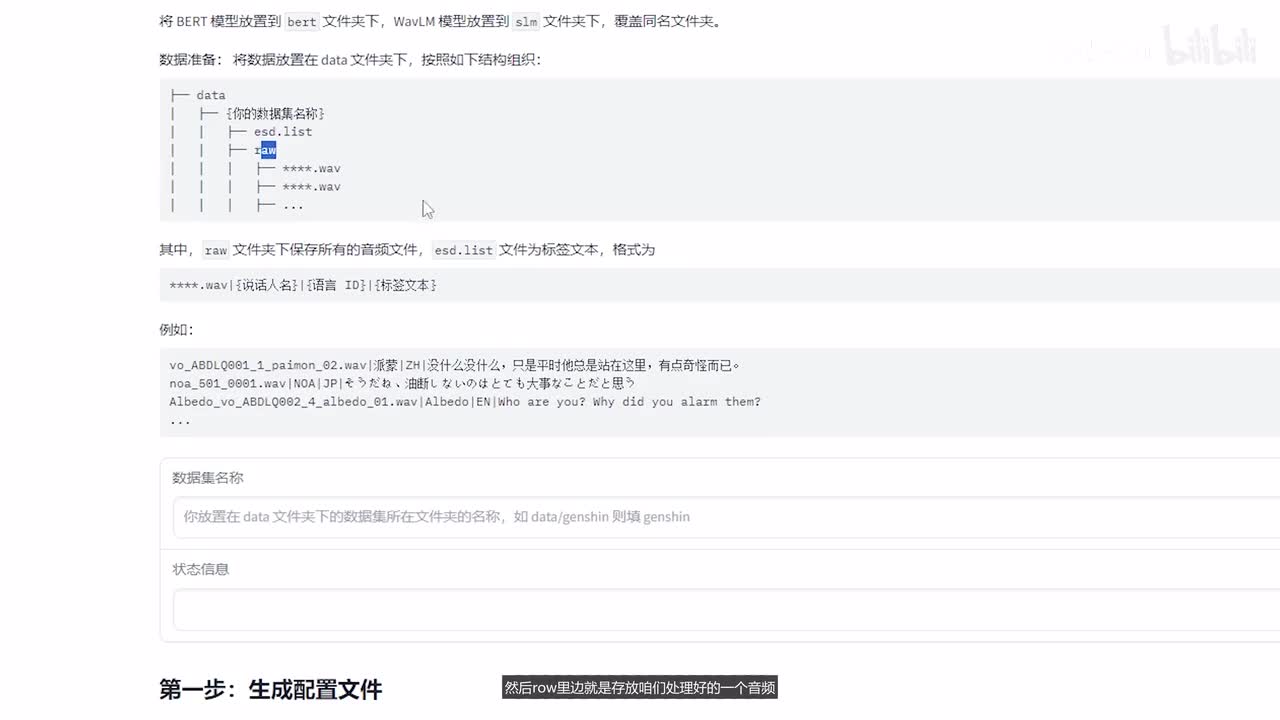
Task: Select esd.list in the directory tree
Action: pos(282,131)
